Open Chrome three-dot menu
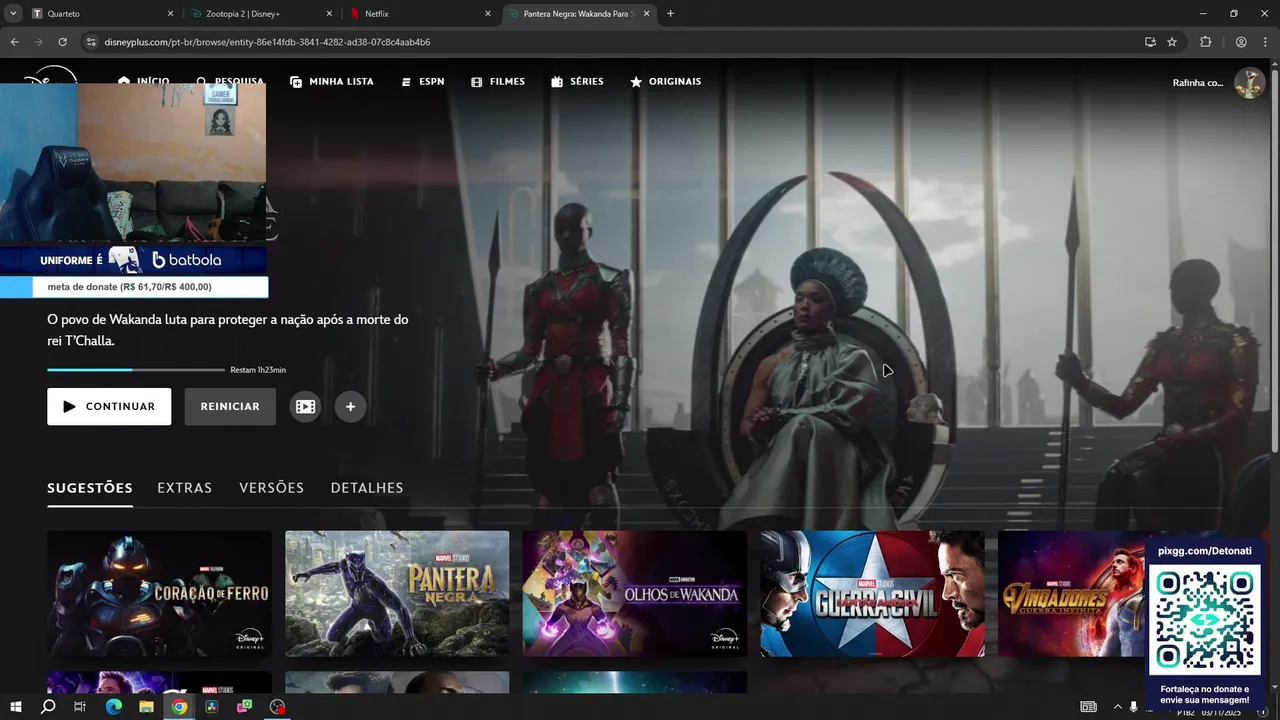The image size is (1280, 720). tap(1265, 42)
